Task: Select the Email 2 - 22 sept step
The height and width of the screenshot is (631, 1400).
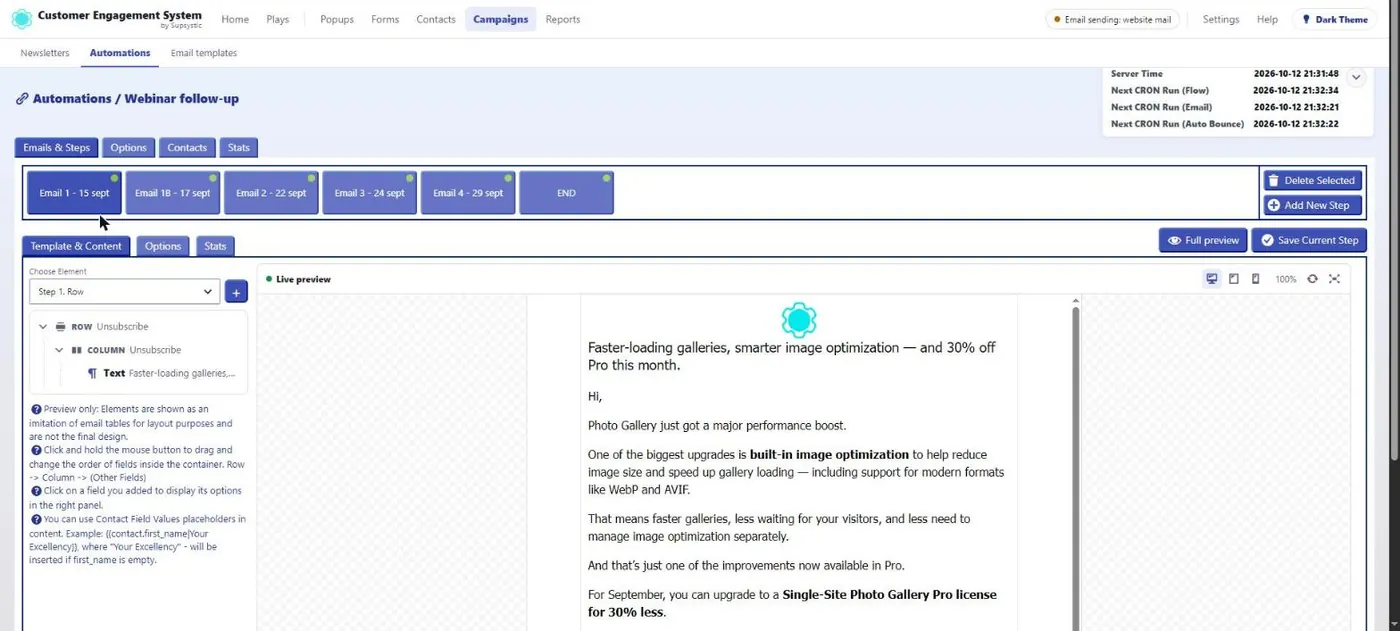Action: click(x=271, y=193)
